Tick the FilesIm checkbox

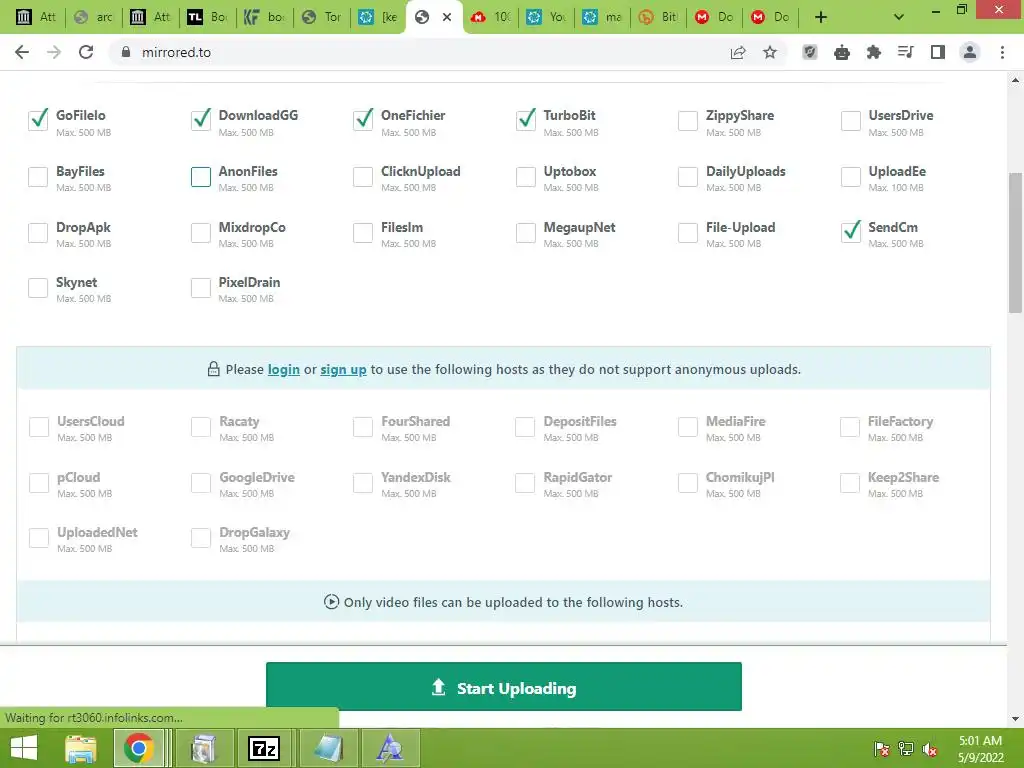(x=363, y=232)
